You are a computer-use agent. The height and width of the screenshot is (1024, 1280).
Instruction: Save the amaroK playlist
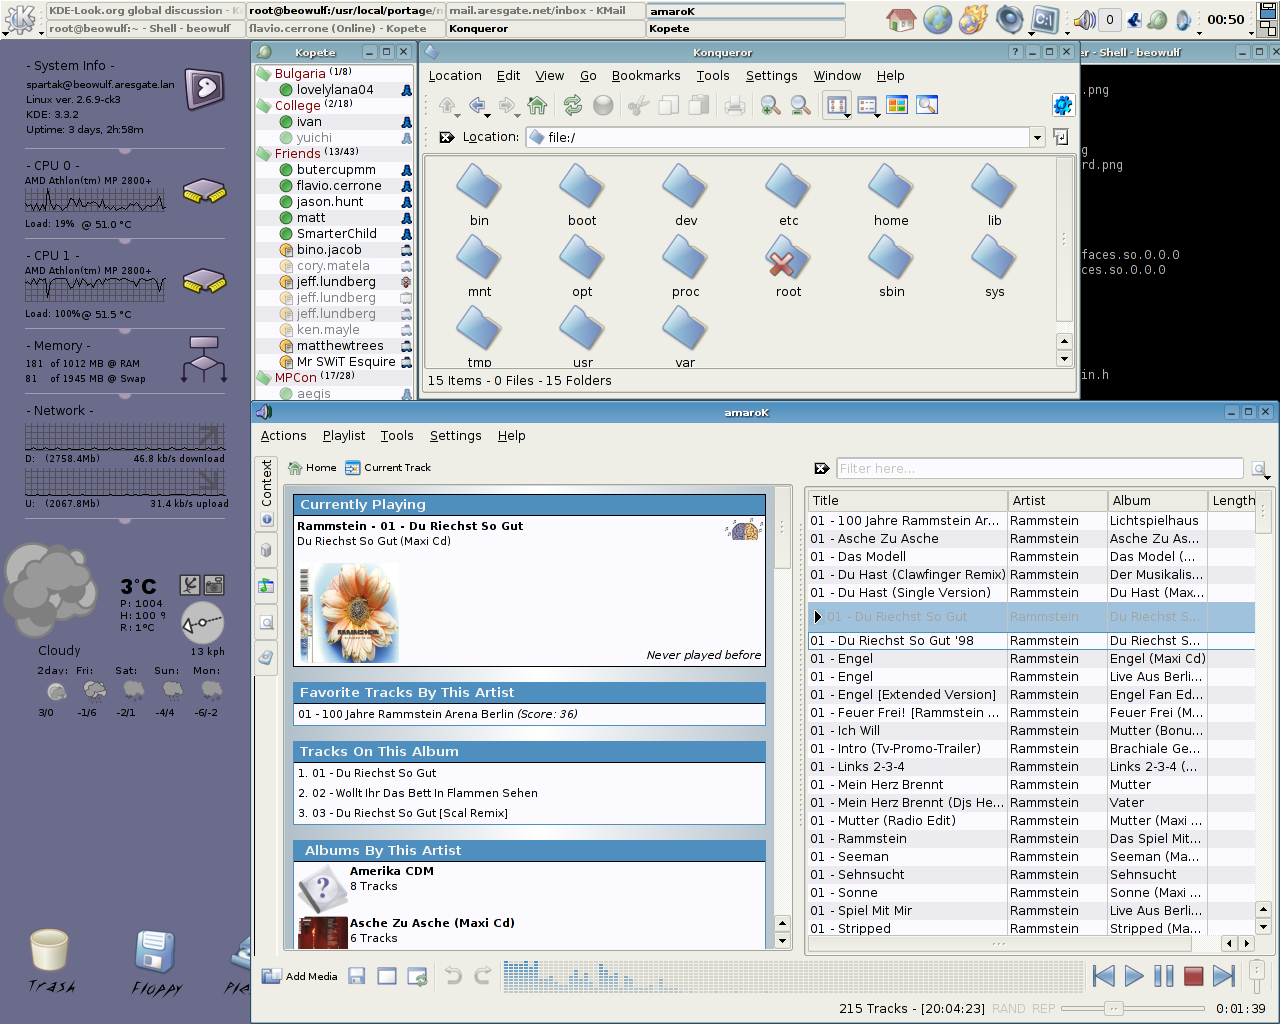point(356,976)
